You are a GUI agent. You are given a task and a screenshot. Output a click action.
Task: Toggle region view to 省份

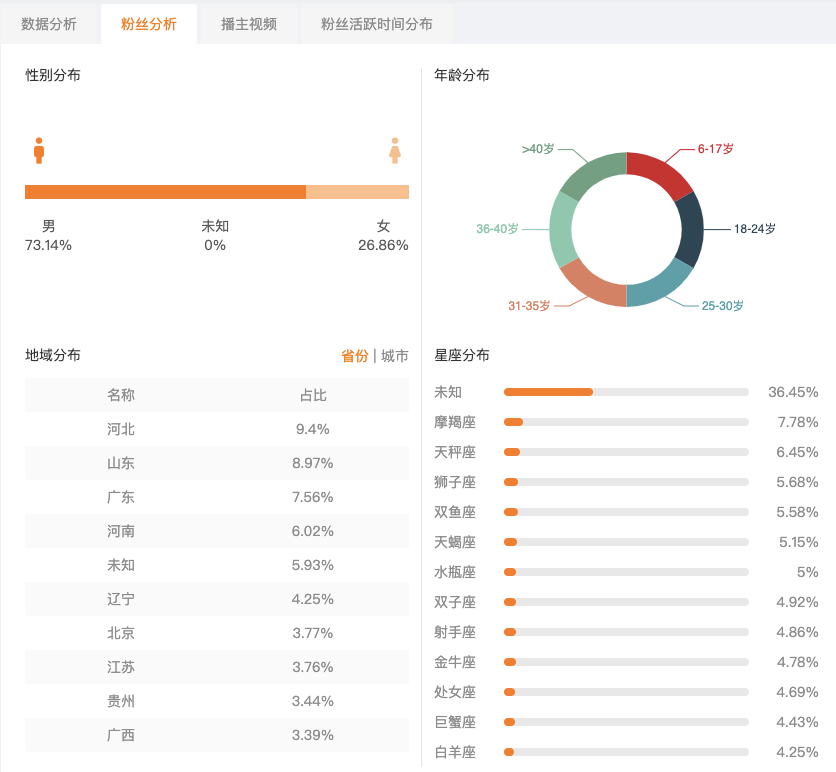355,356
